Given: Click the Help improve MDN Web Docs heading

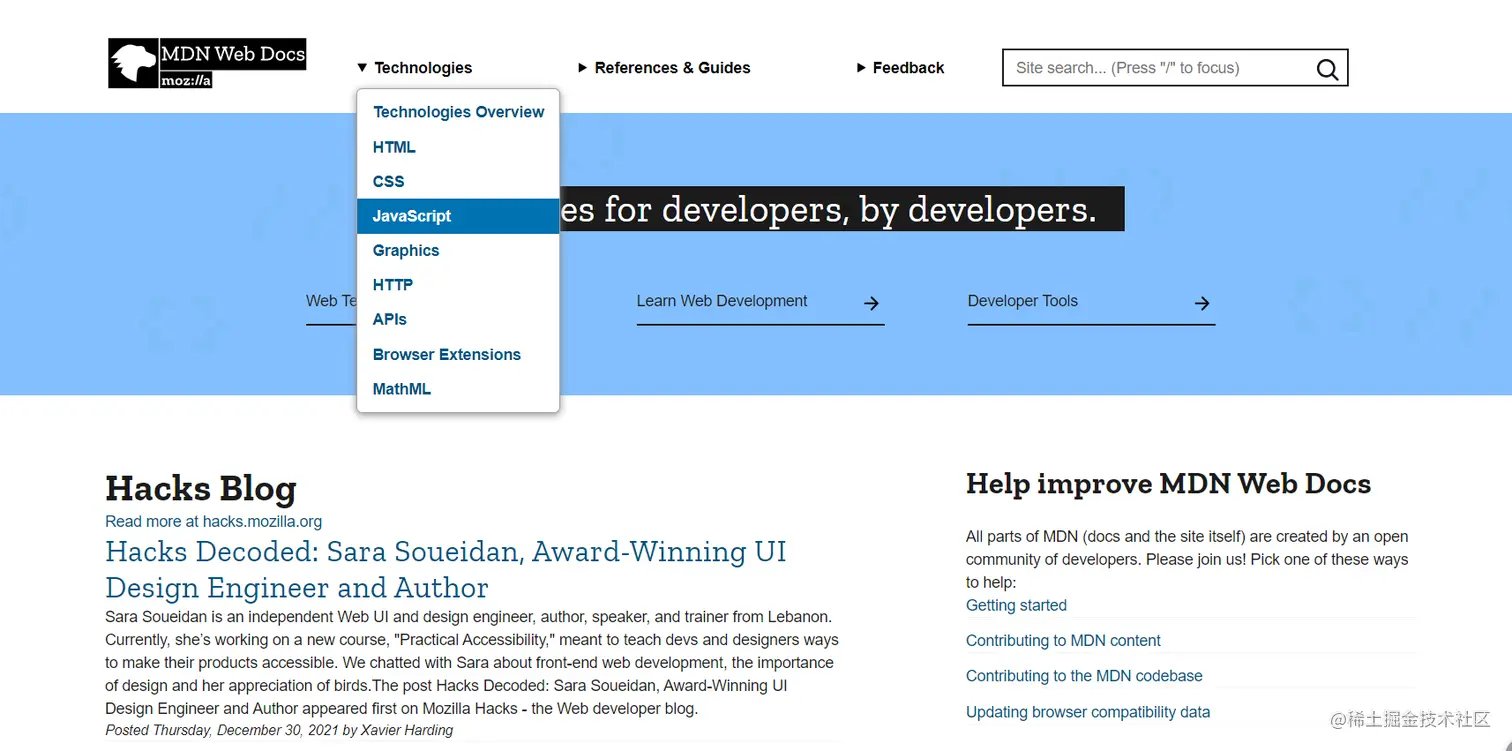Looking at the screenshot, I should pos(1168,484).
